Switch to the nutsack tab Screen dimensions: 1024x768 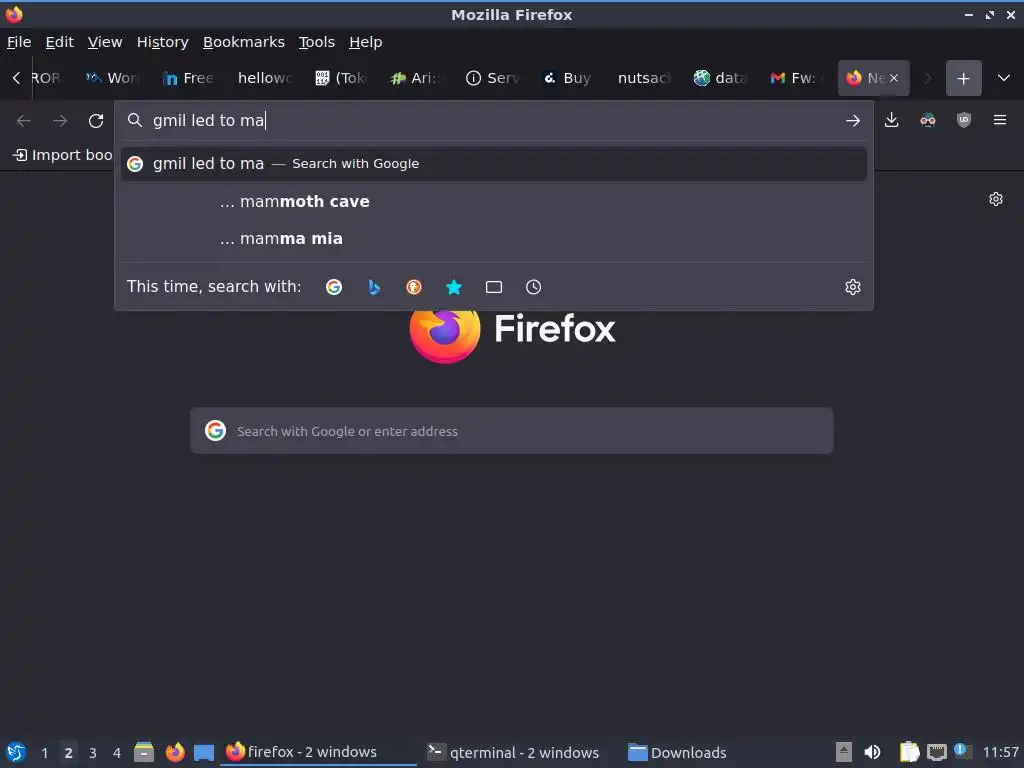(x=645, y=78)
